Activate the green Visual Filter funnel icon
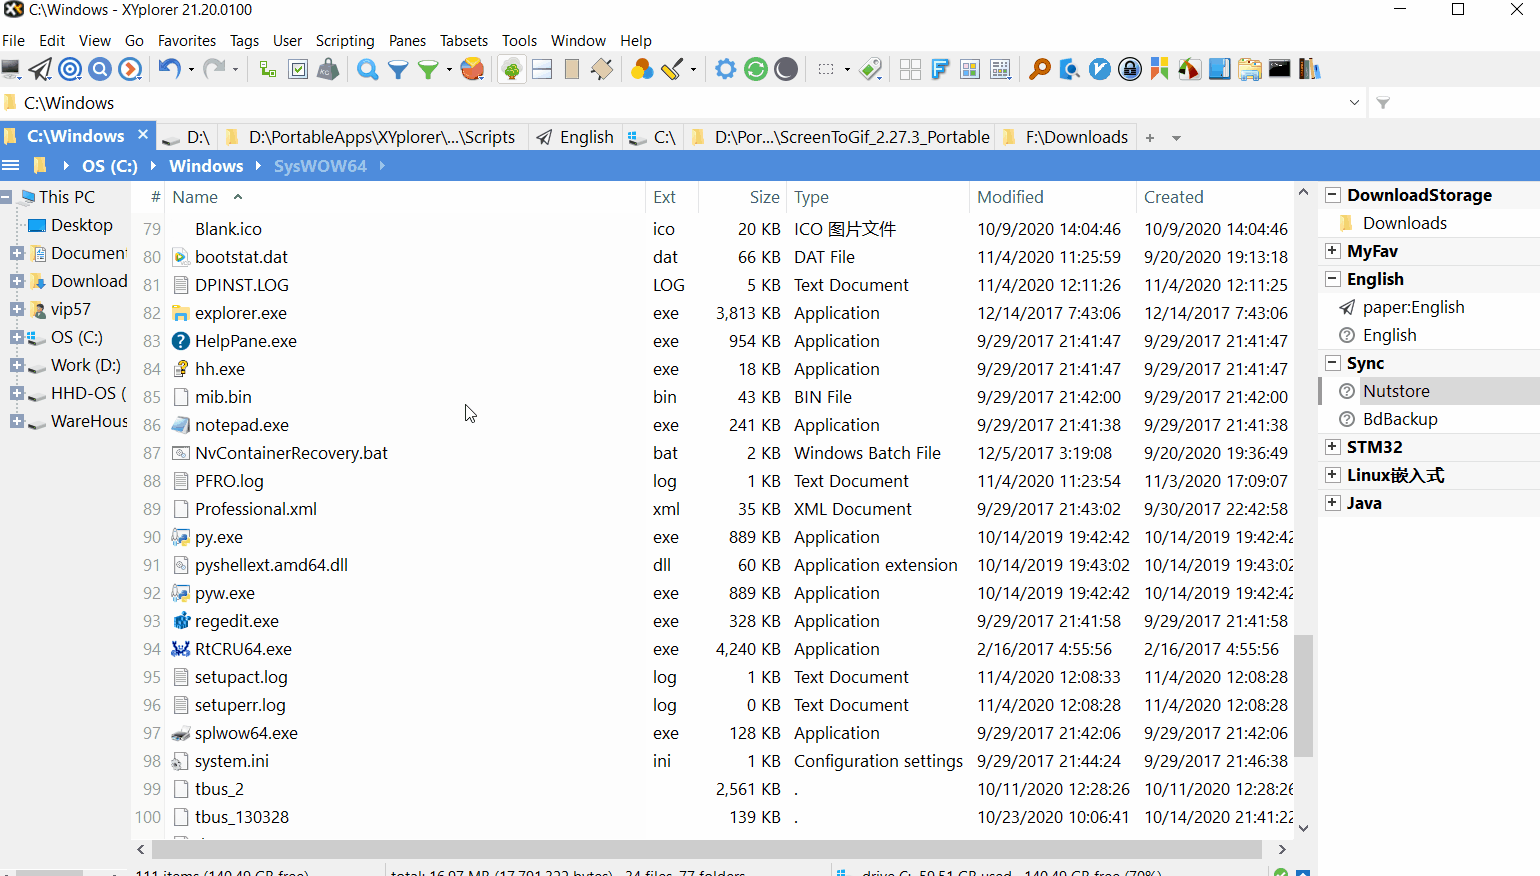Image resolution: width=1540 pixels, height=876 pixels. point(430,69)
